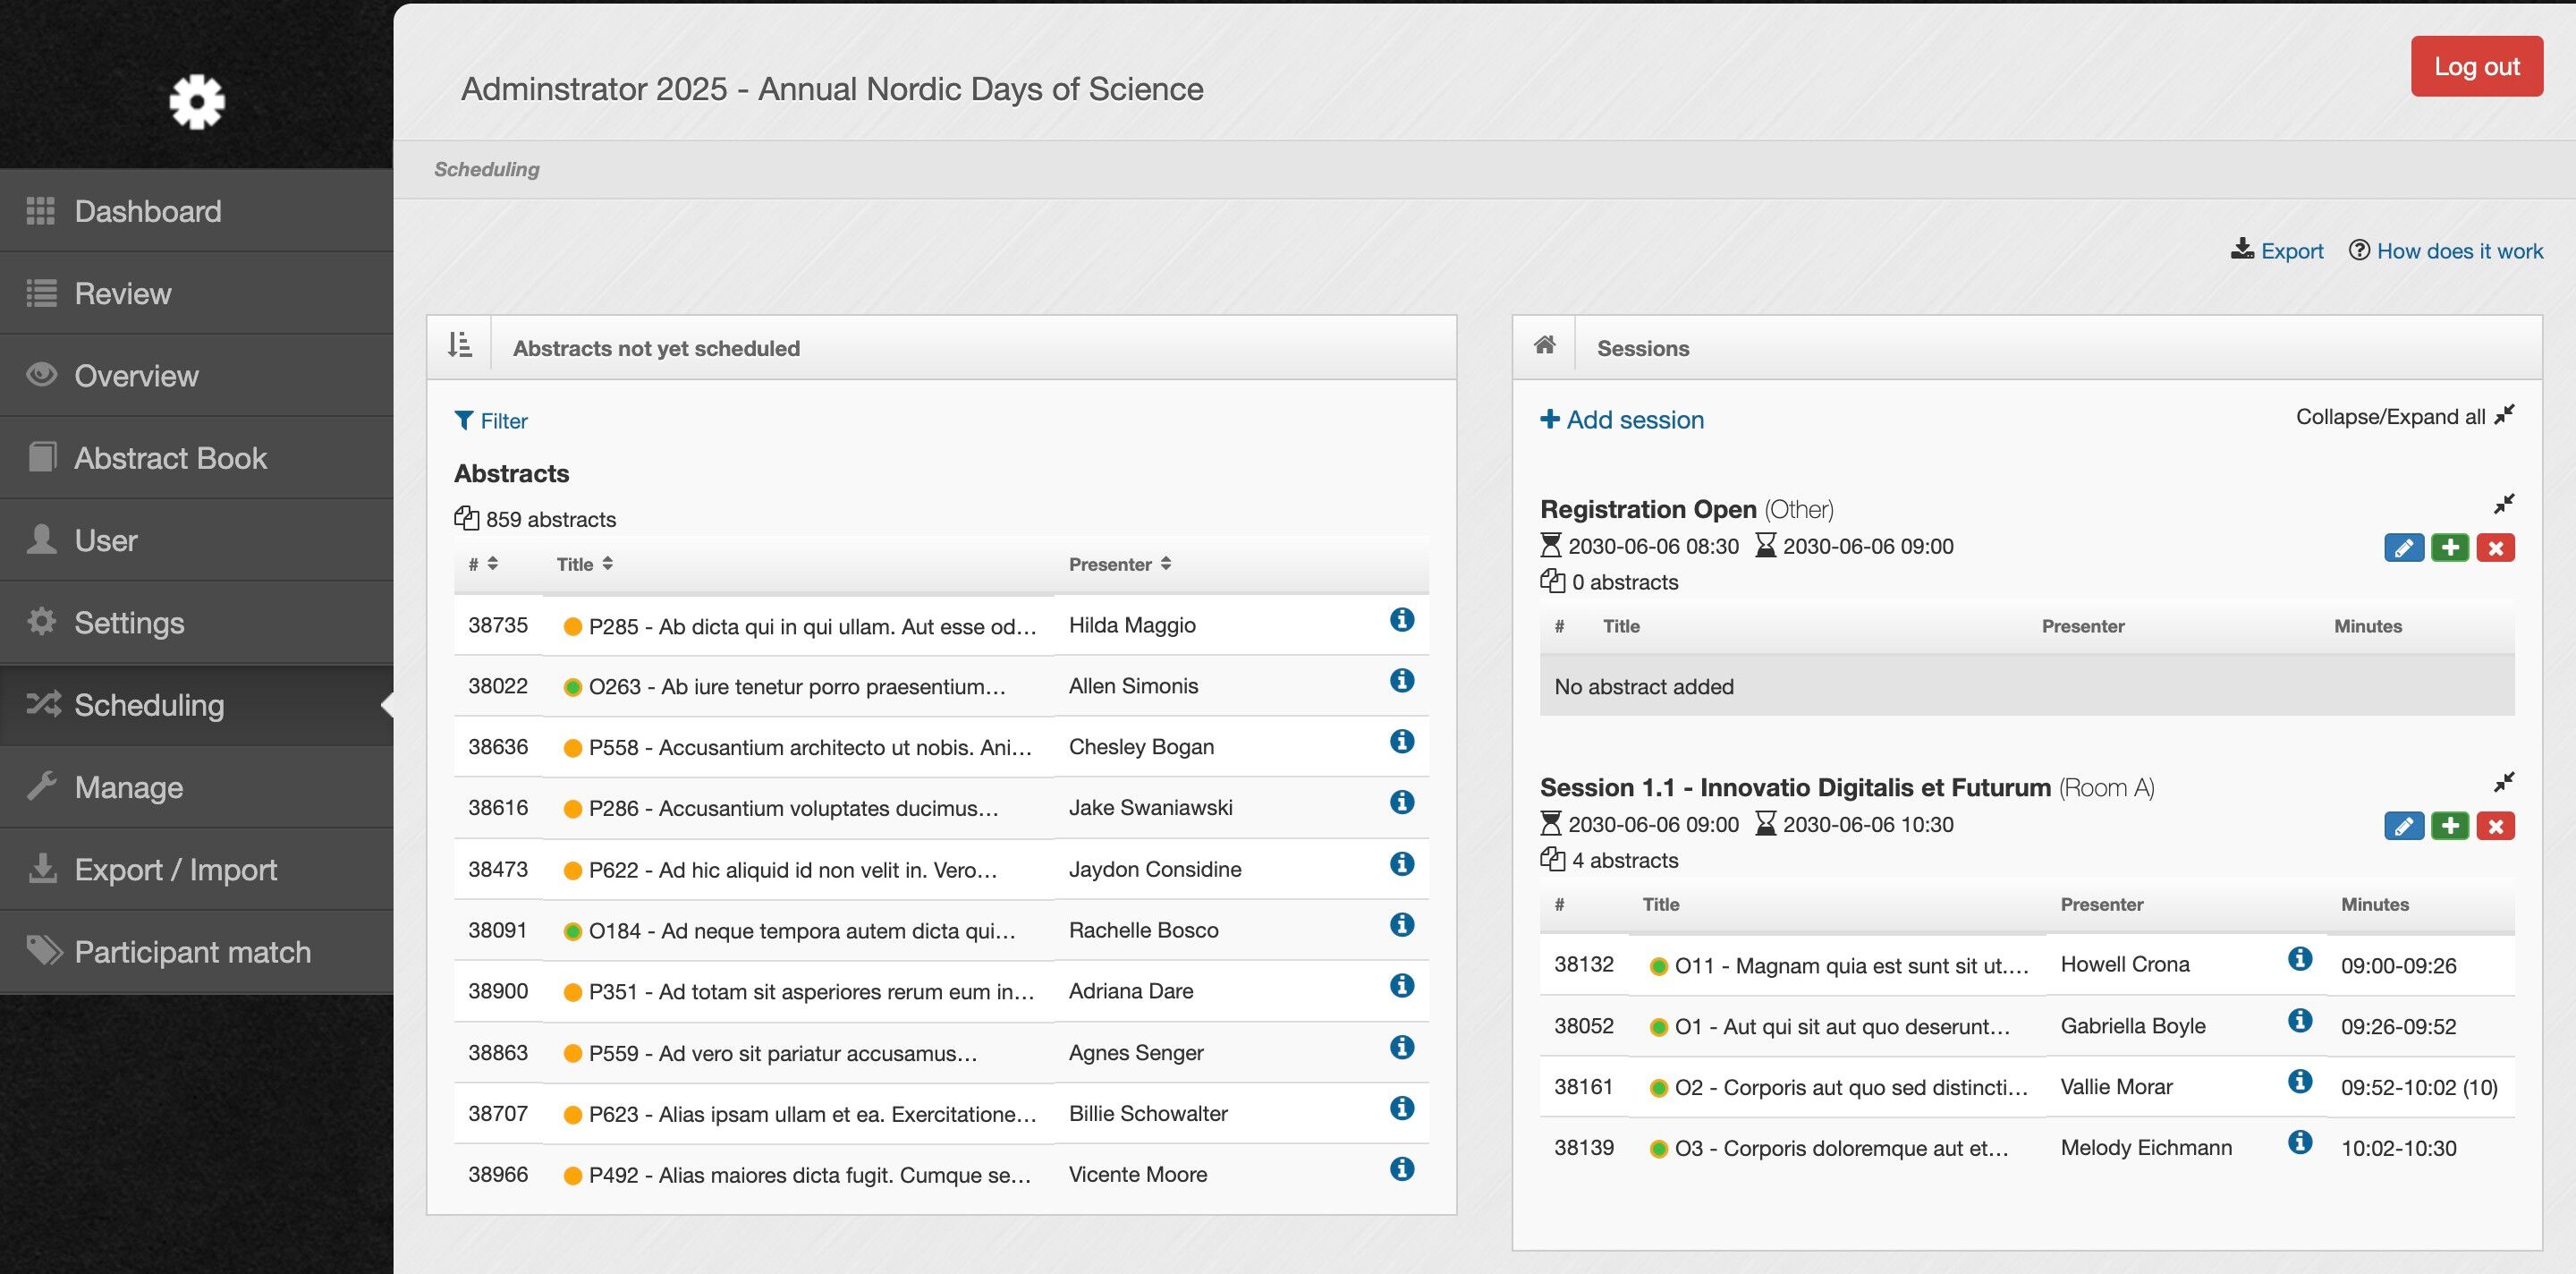
Task: Click green plus button on Session 1.1
Action: [x=2449, y=826]
